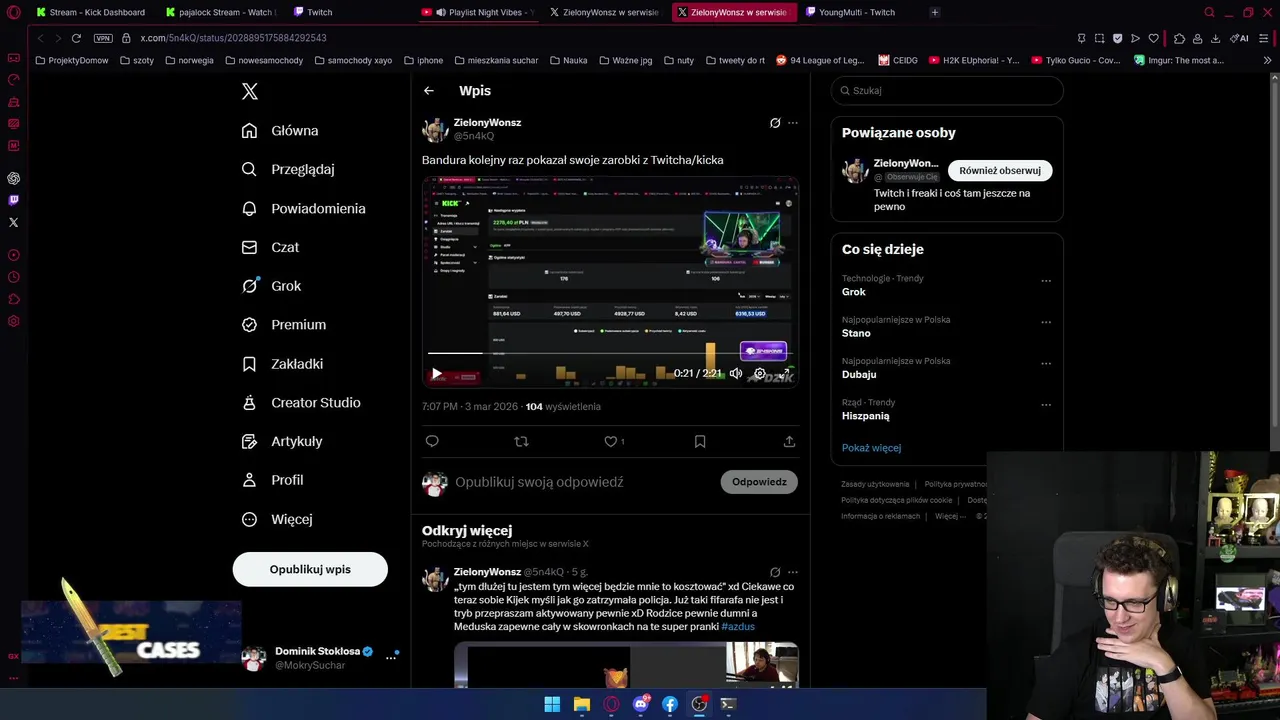Open three-dot menu on main post

(793, 123)
